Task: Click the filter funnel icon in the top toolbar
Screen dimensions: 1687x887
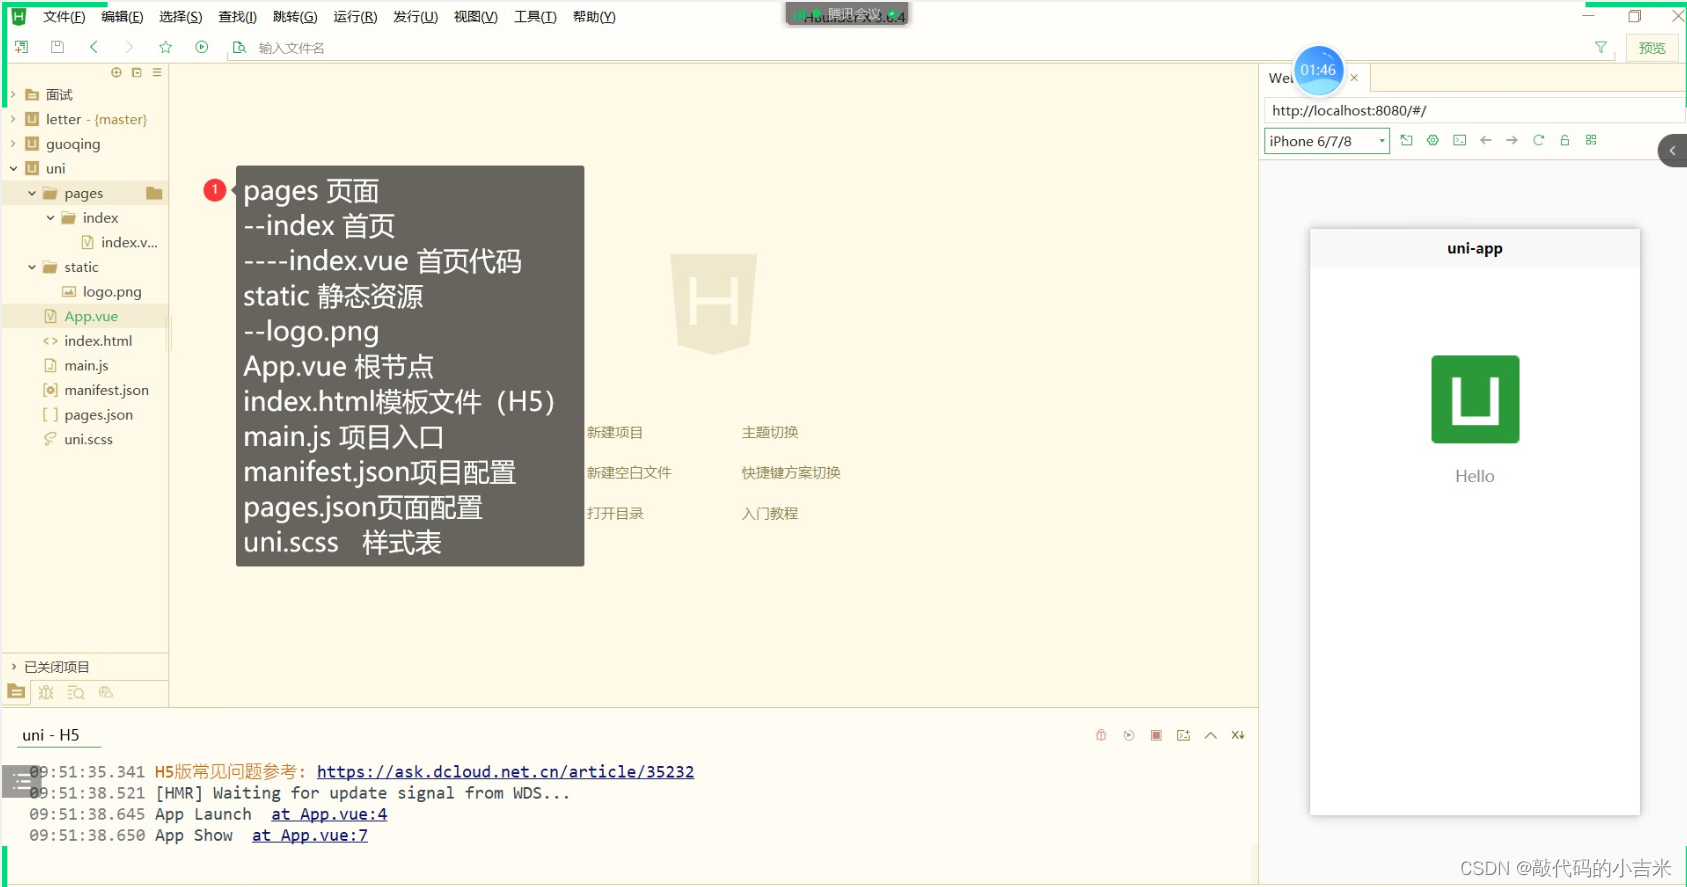Action: point(1600,47)
